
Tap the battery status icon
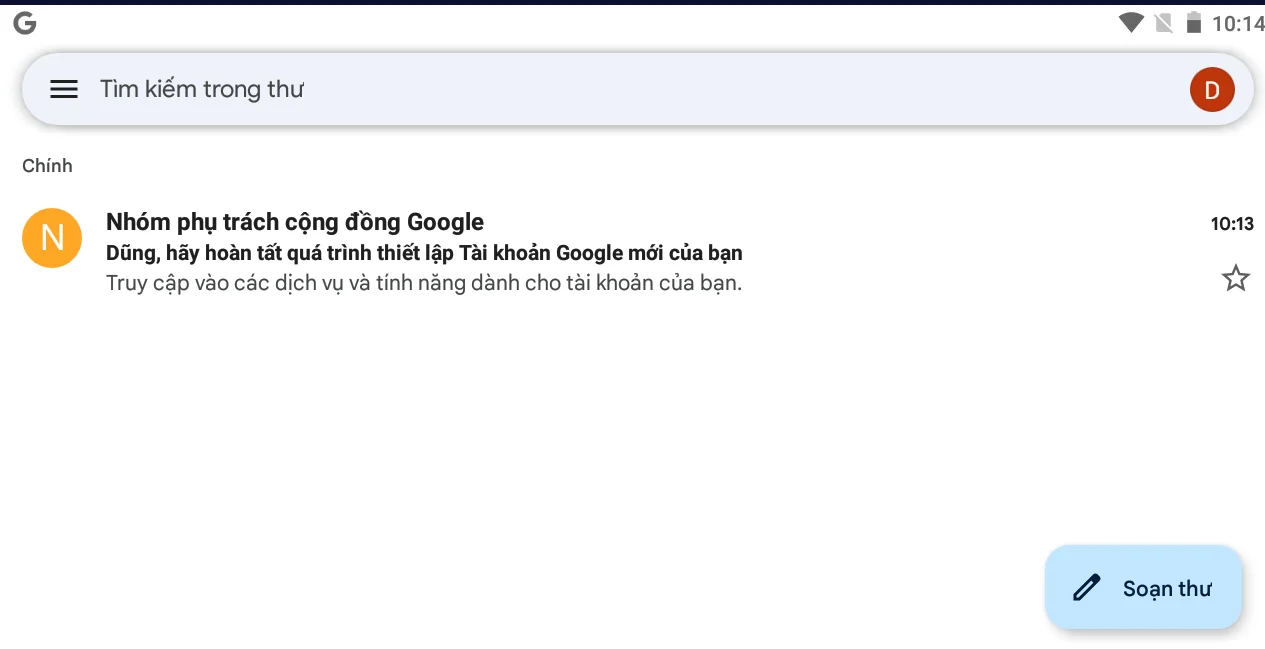click(1193, 23)
